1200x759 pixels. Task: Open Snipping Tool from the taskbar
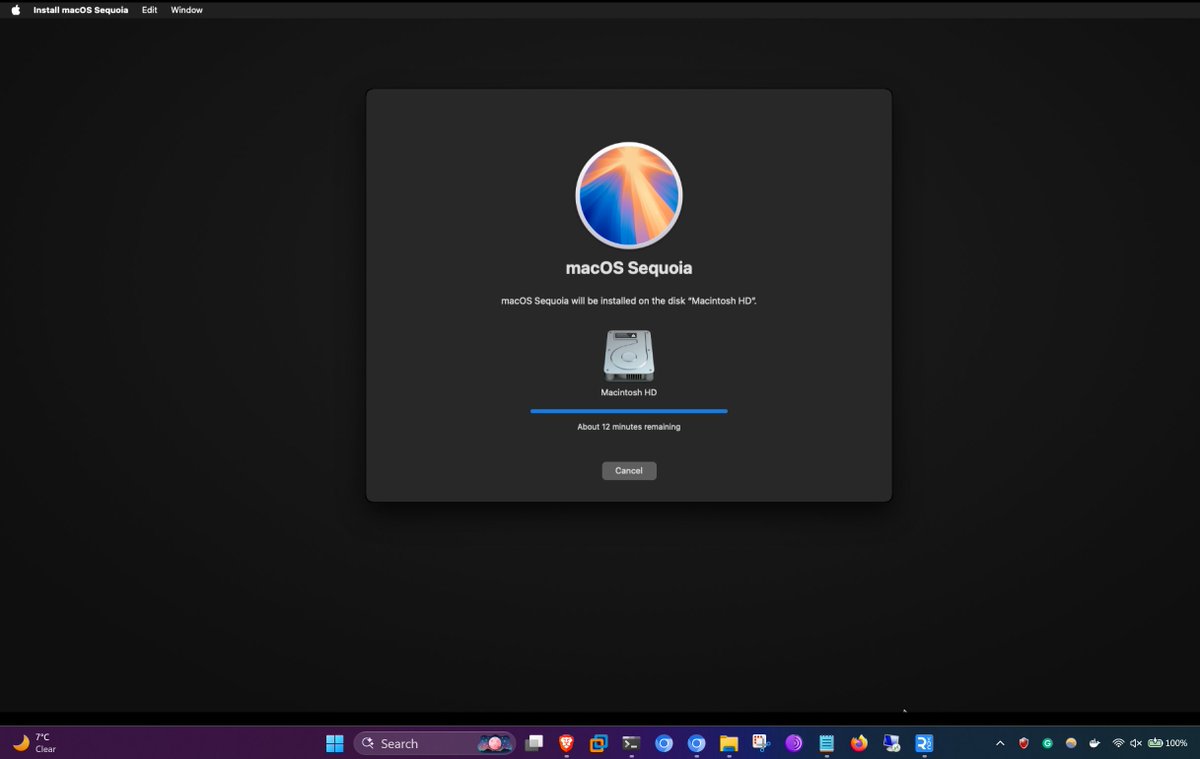coord(761,743)
